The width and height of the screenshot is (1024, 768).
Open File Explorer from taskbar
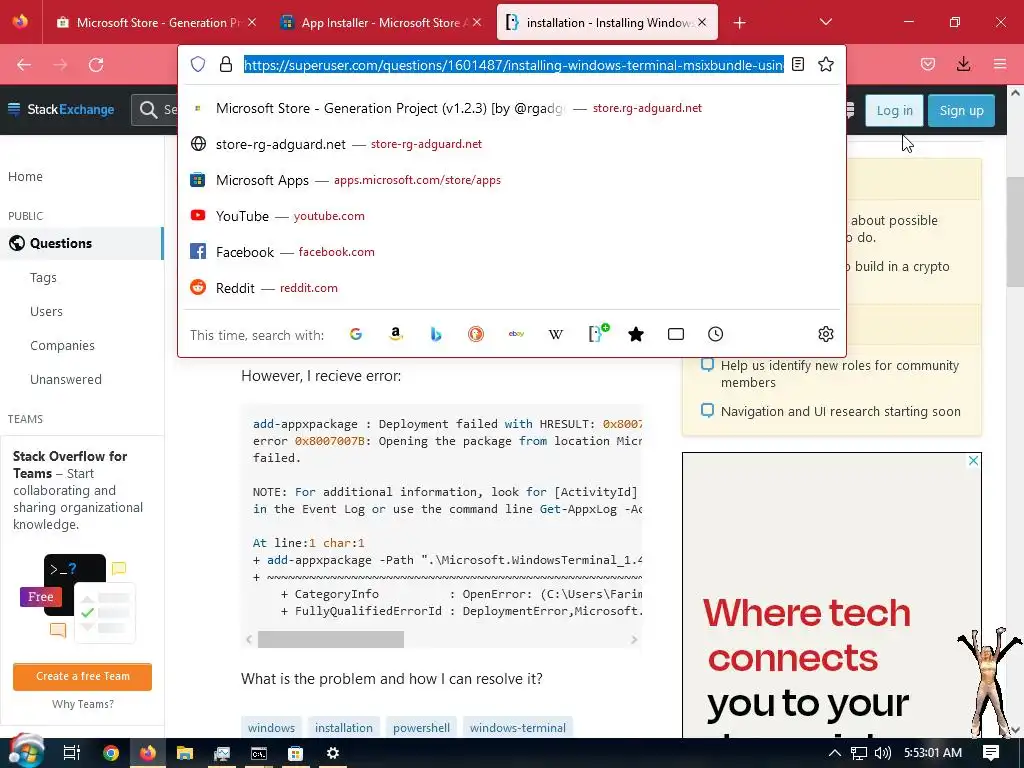point(185,753)
